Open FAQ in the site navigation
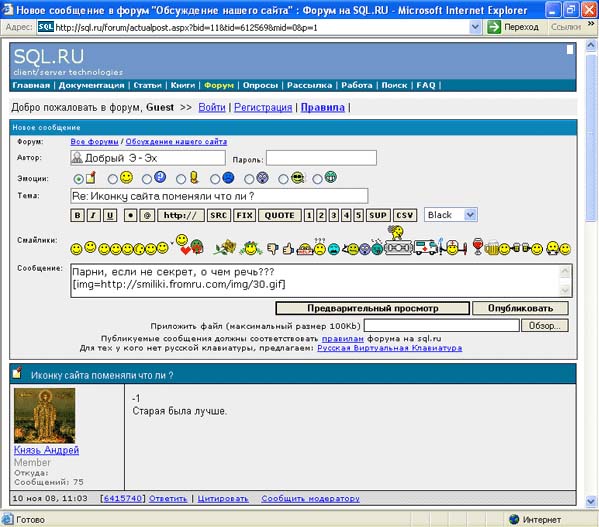 click(x=426, y=85)
